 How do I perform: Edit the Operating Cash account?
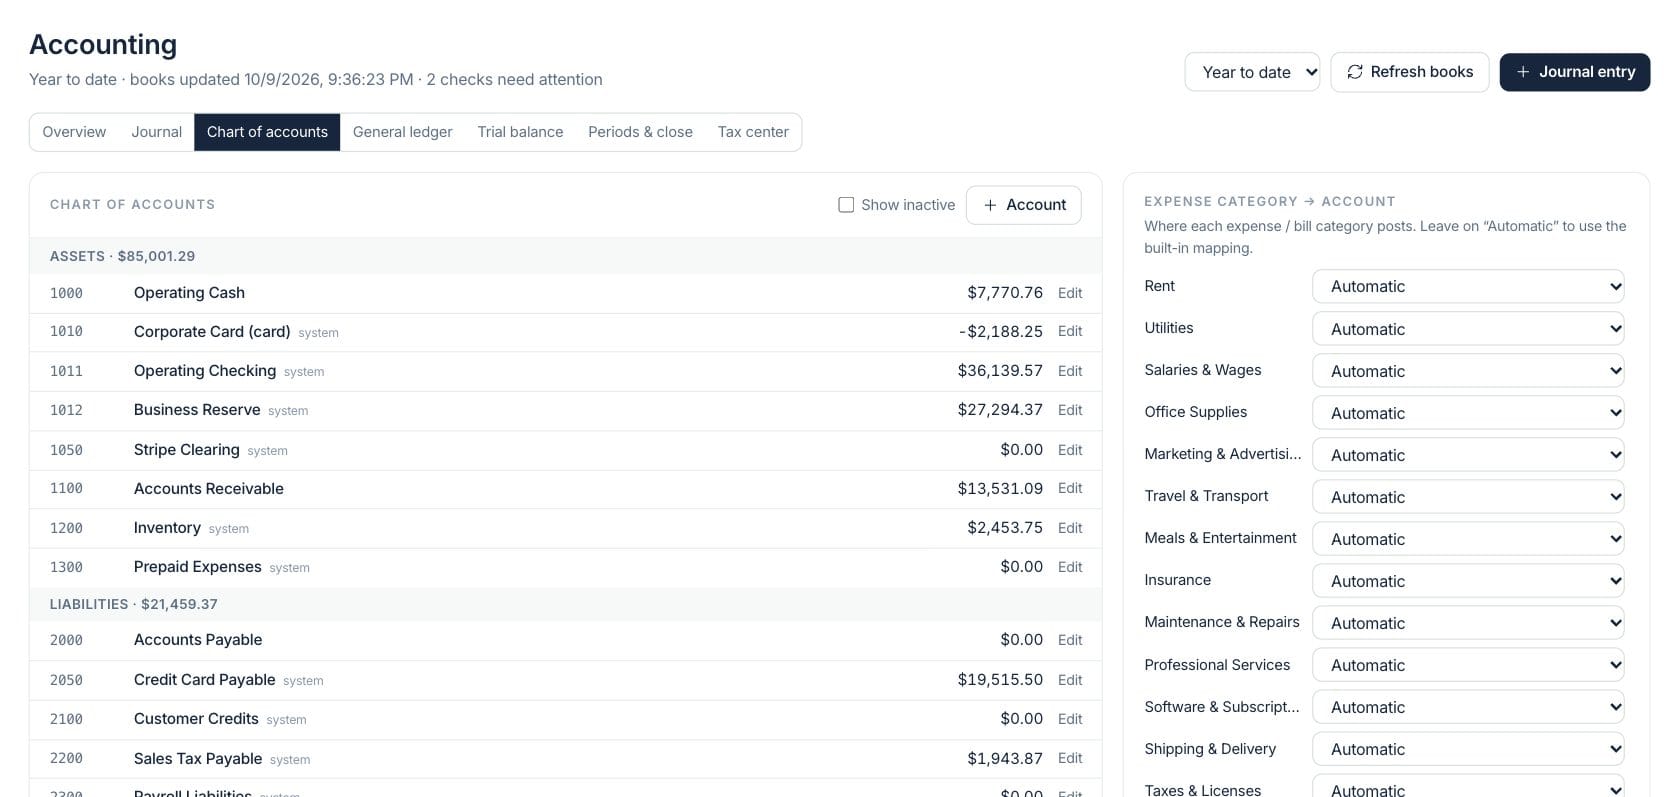(1070, 293)
